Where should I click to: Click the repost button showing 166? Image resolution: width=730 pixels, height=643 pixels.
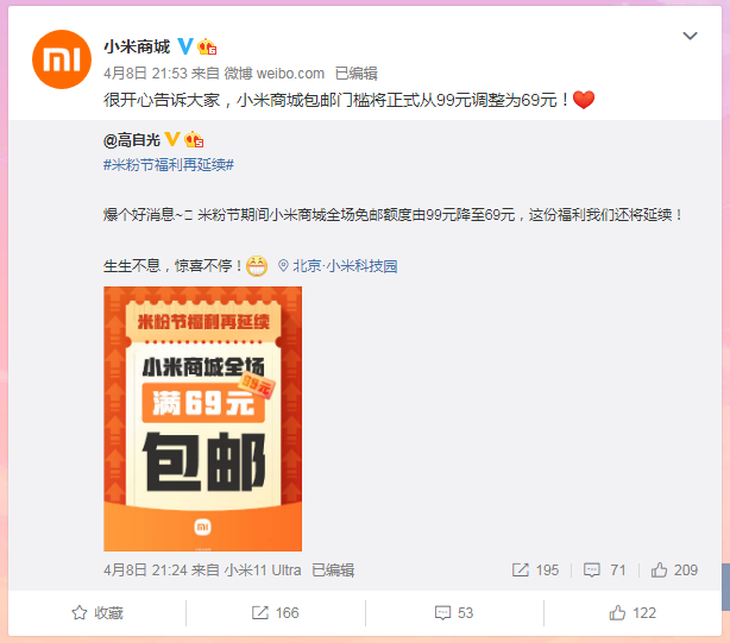tap(275, 613)
